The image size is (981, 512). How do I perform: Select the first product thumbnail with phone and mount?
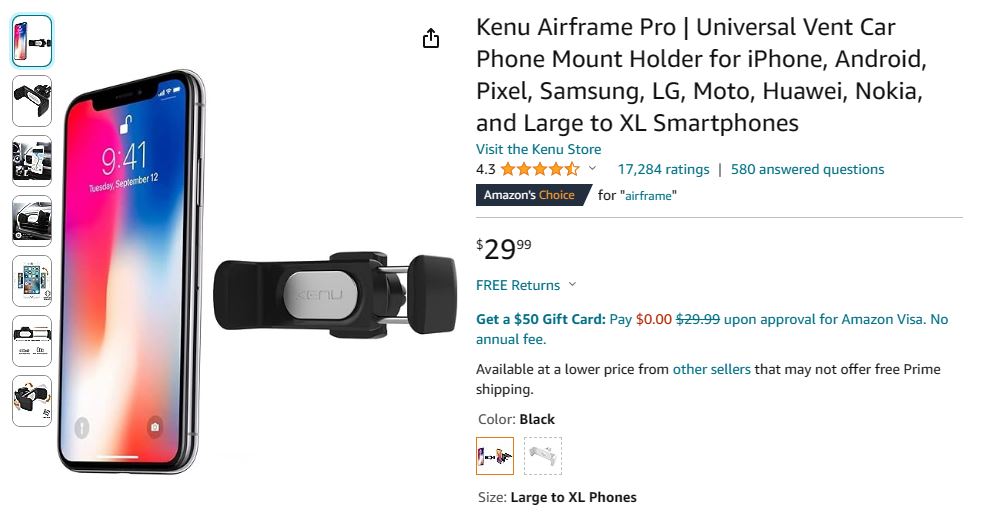[x=32, y=42]
